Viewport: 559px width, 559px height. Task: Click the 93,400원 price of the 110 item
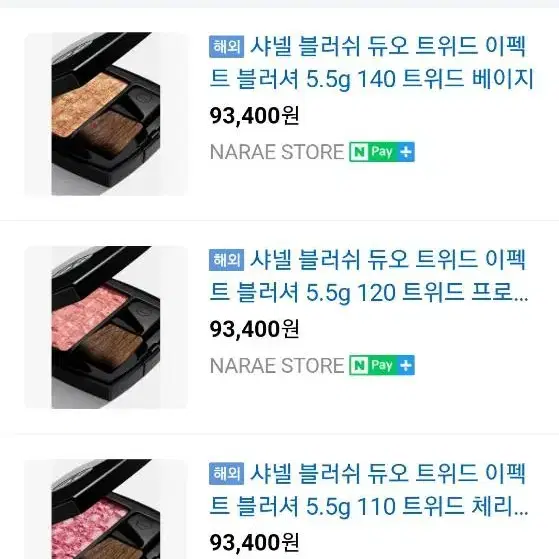tap(254, 542)
